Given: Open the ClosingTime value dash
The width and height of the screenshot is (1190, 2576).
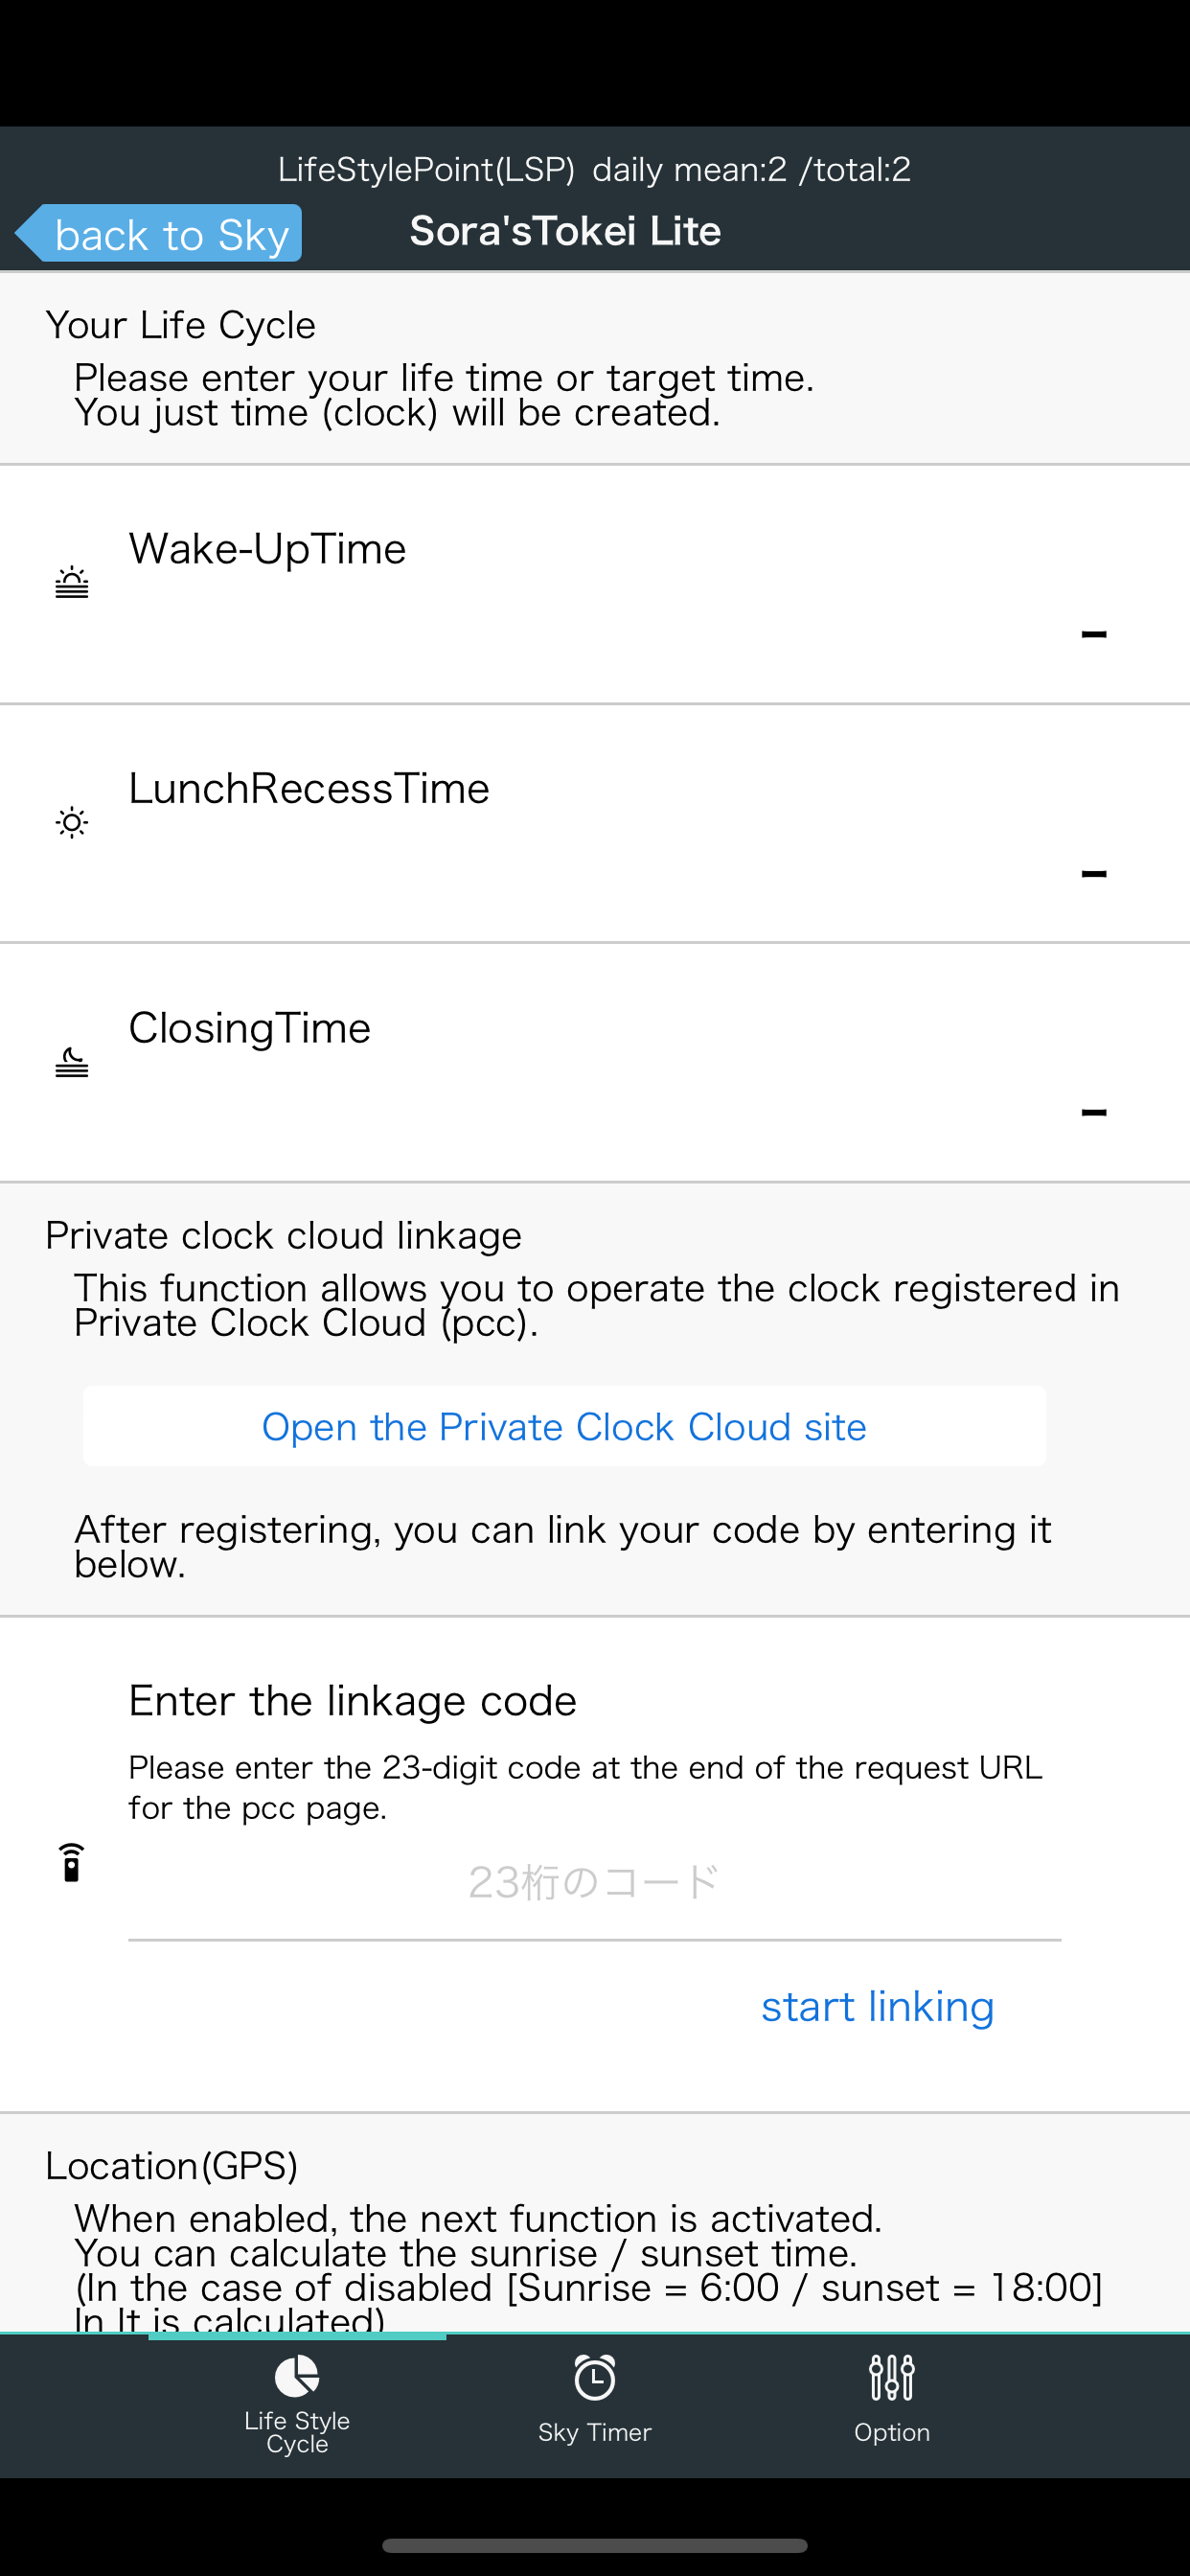Looking at the screenshot, I should pos(1094,1112).
